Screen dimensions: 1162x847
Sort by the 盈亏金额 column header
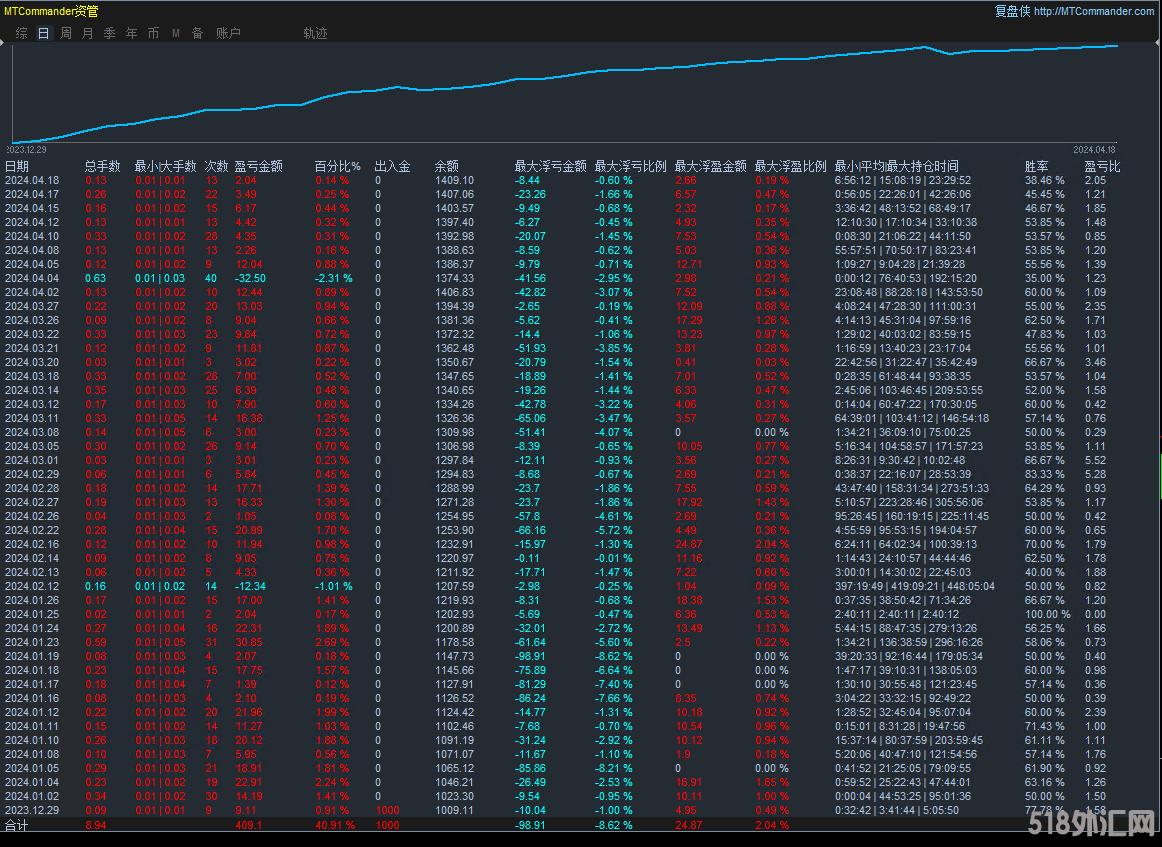tap(258, 166)
